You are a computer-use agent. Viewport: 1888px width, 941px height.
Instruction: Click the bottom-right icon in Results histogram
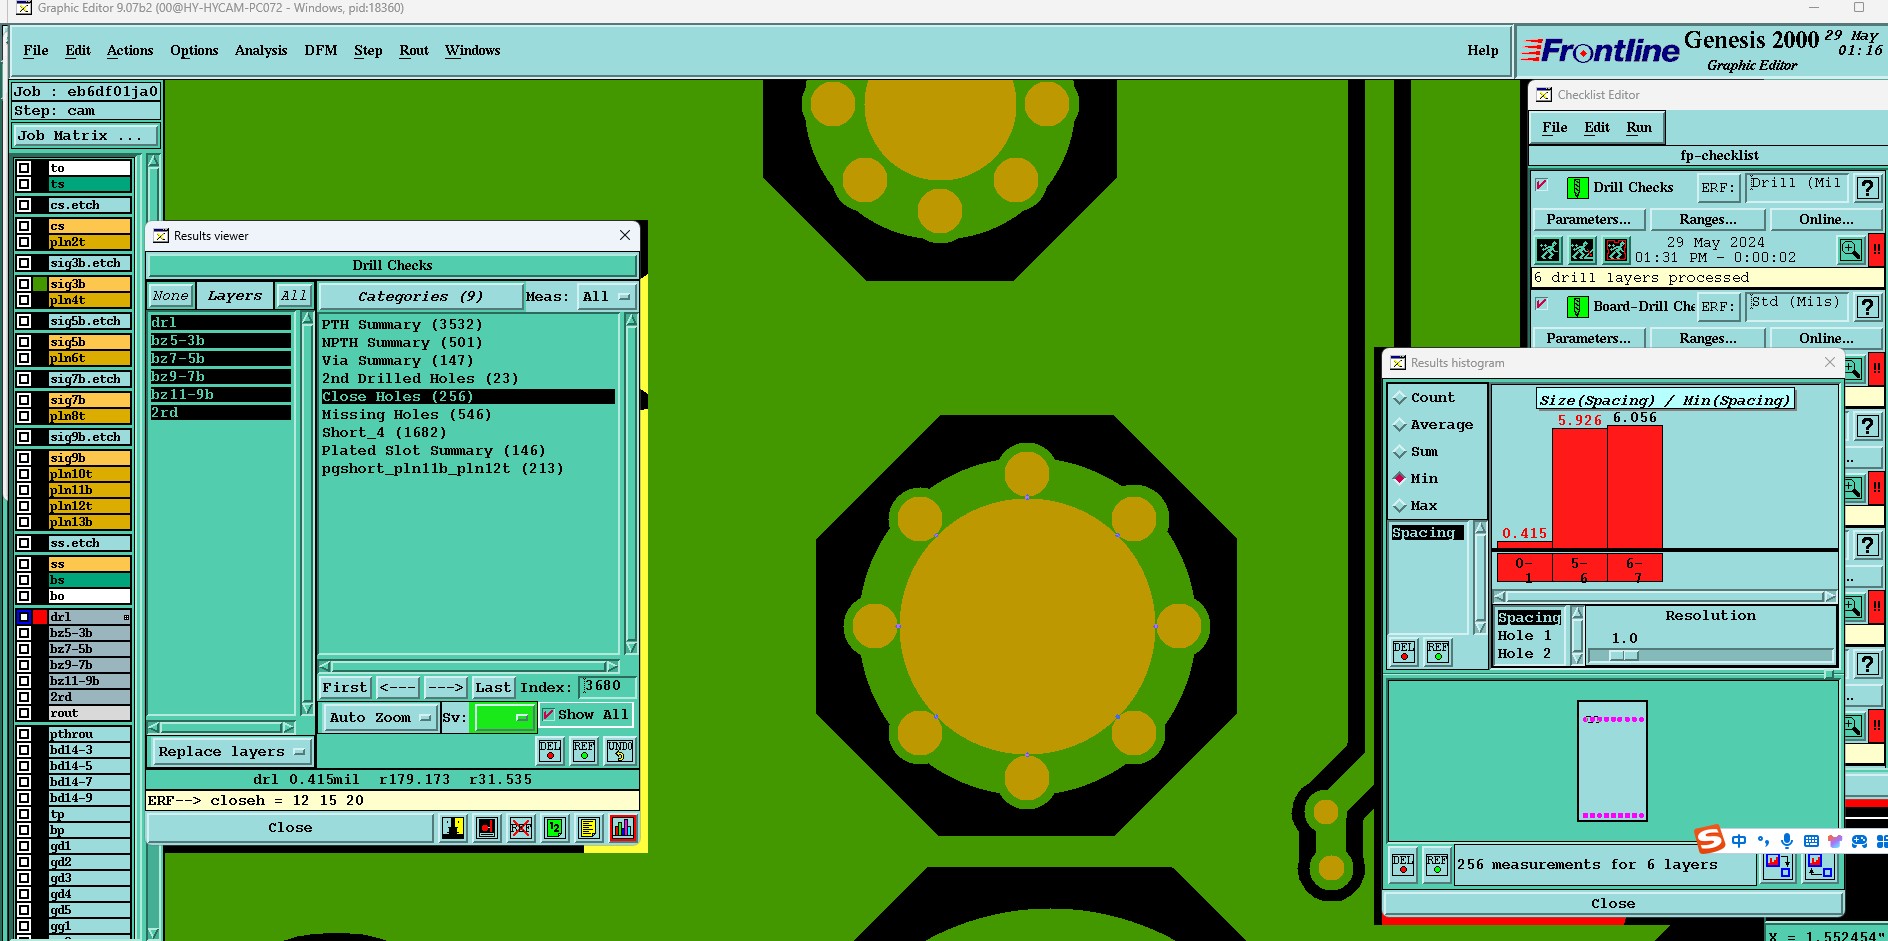pos(1820,866)
